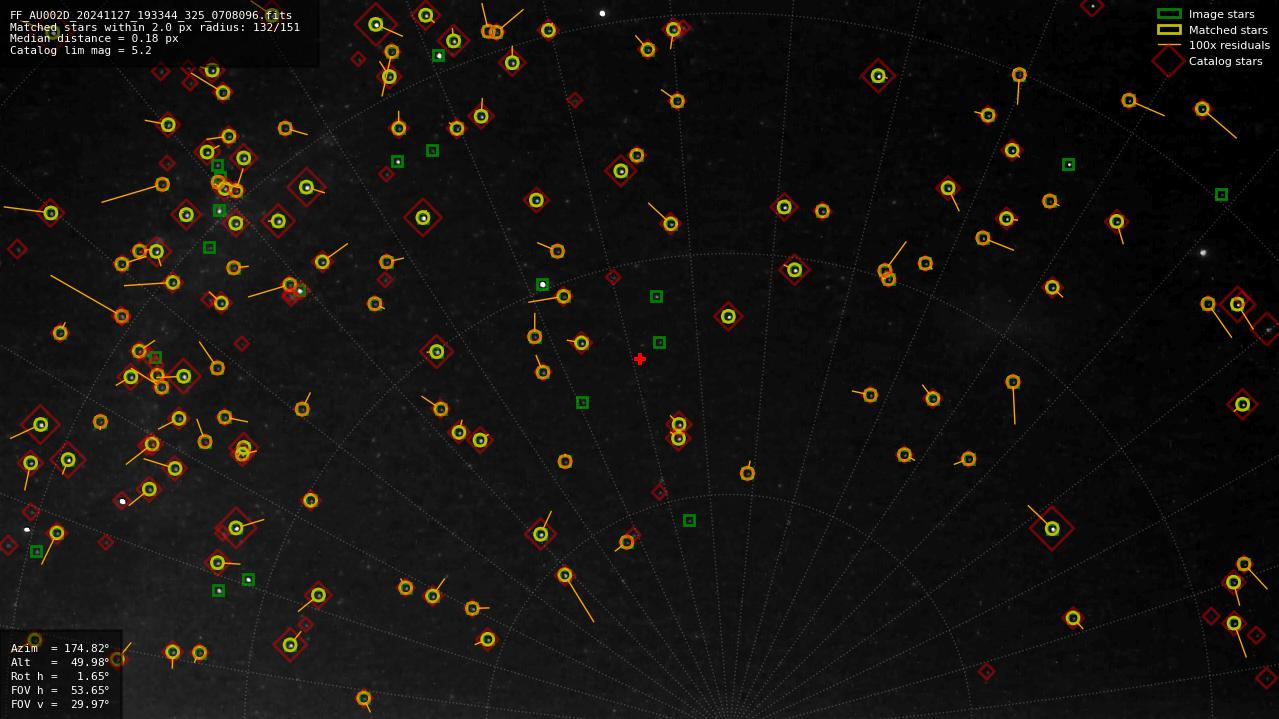Click the yellow Matched stars legend square
This screenshot has width=1279, height=719.
1169,30
